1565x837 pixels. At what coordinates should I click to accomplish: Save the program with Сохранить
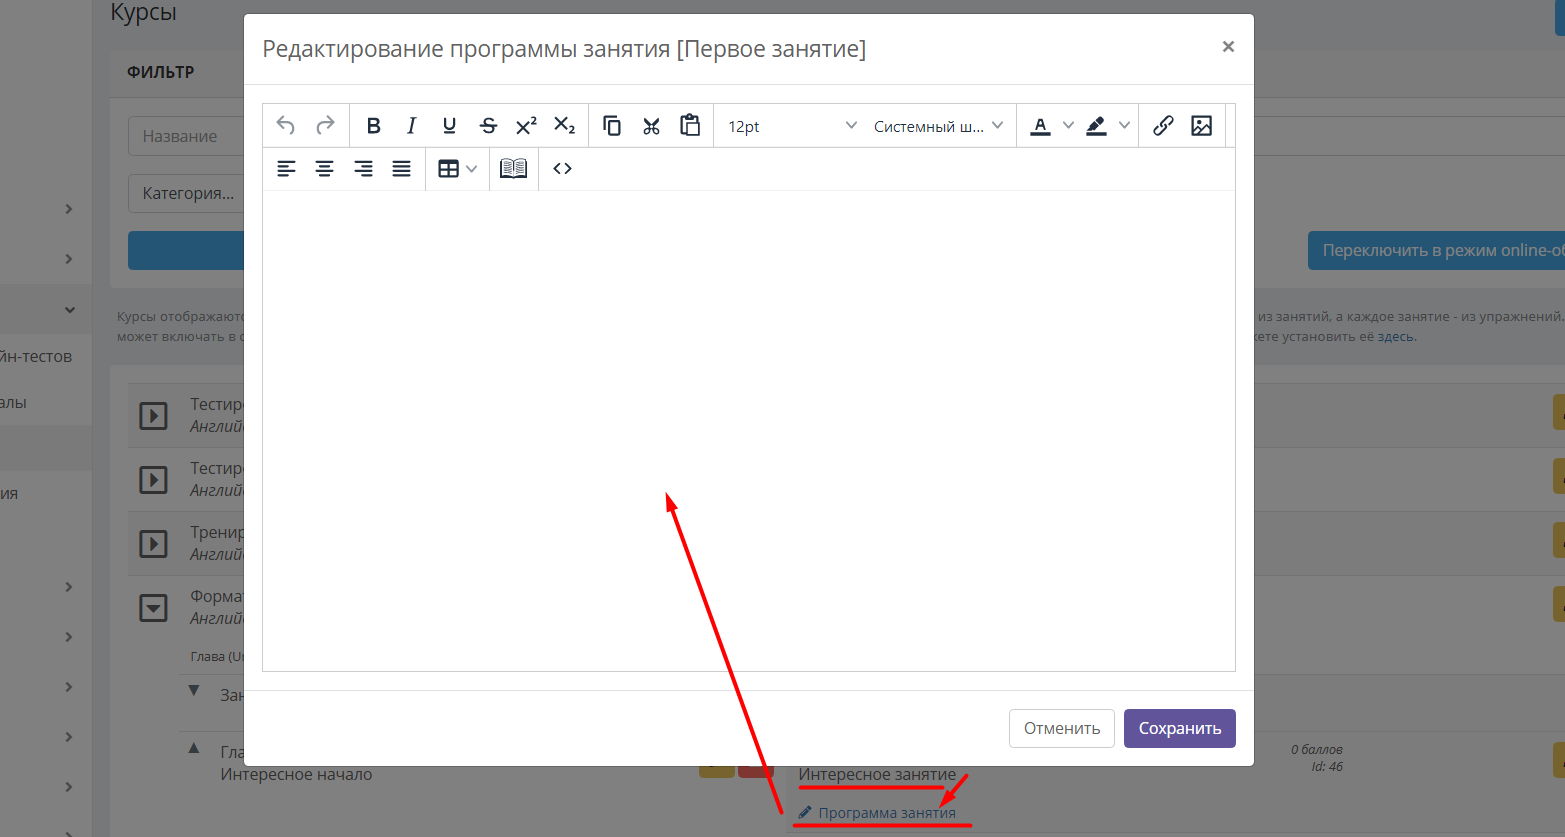1179,728
